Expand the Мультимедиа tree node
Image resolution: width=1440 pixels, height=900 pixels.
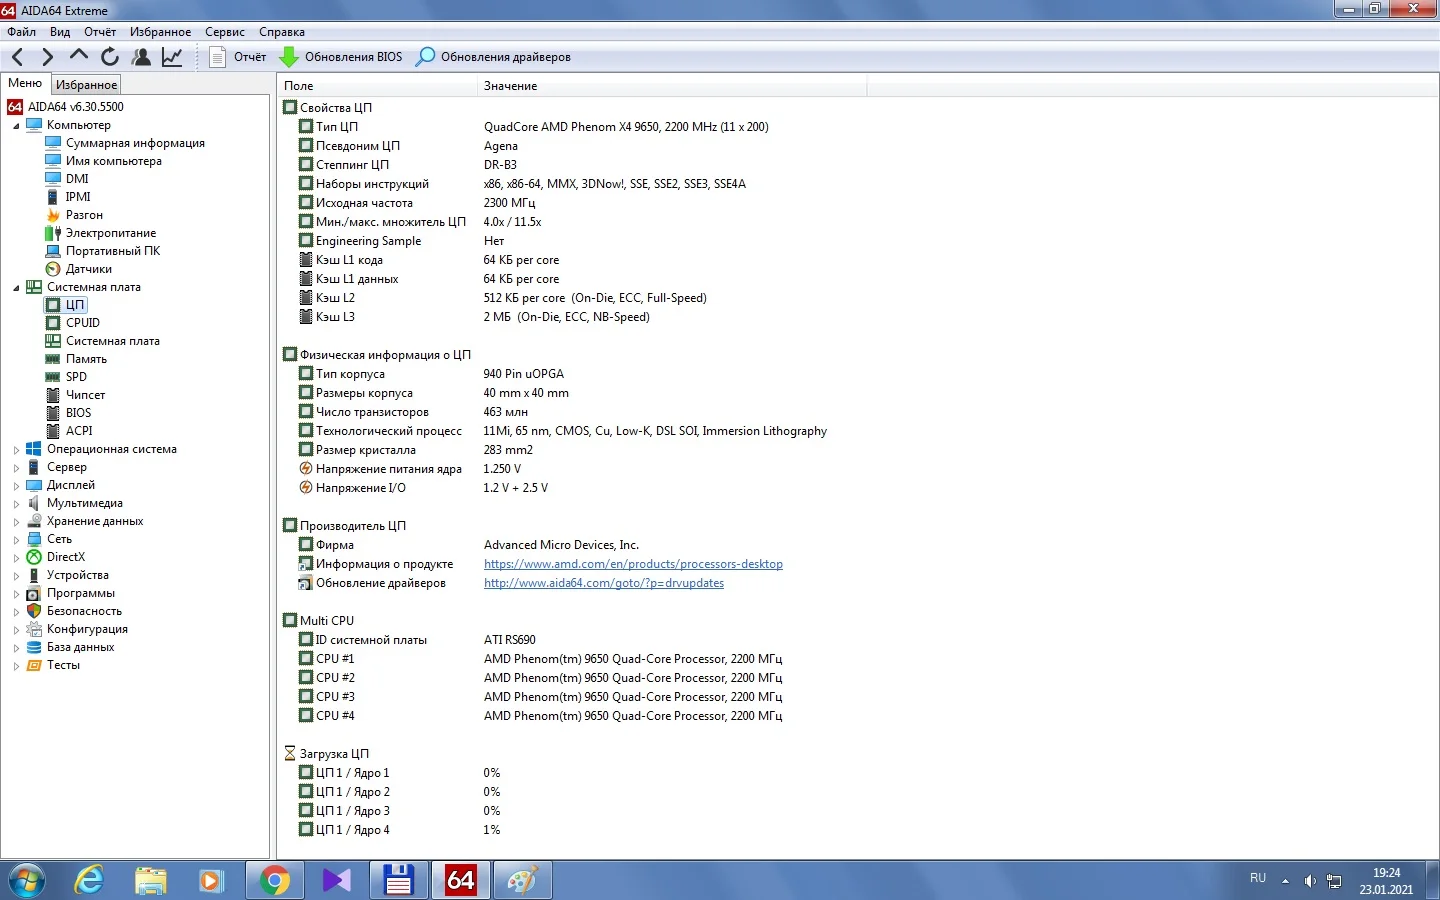(x=16, y=504)
